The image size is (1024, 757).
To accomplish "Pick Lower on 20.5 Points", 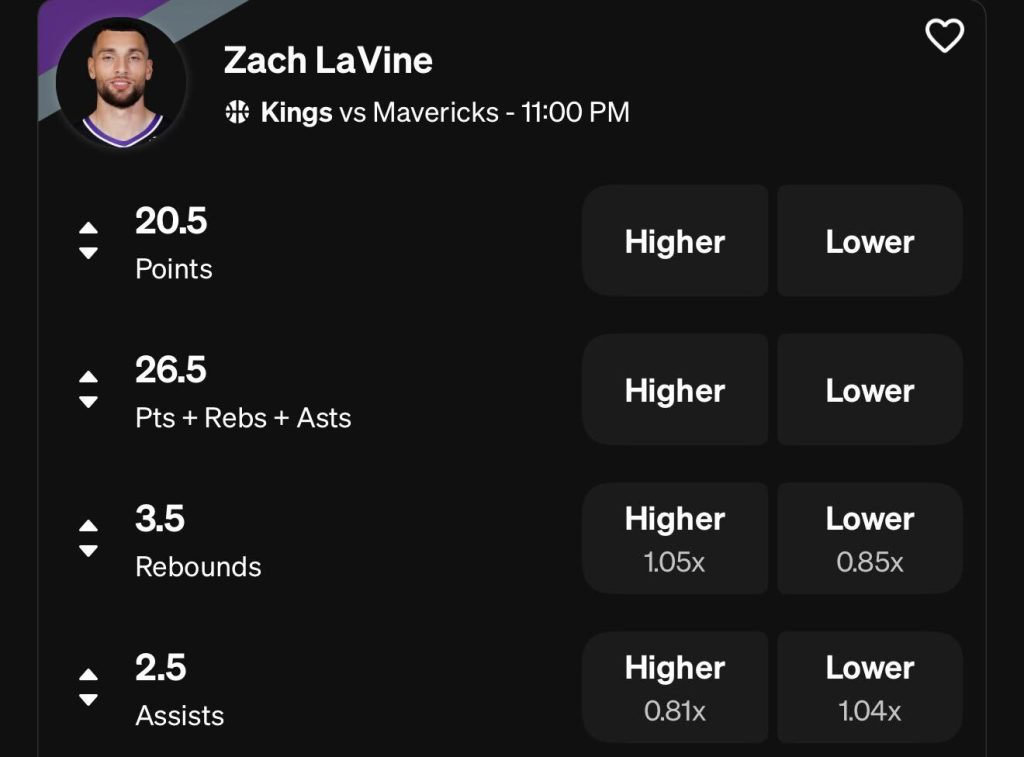I will click(x=869, y=241).
